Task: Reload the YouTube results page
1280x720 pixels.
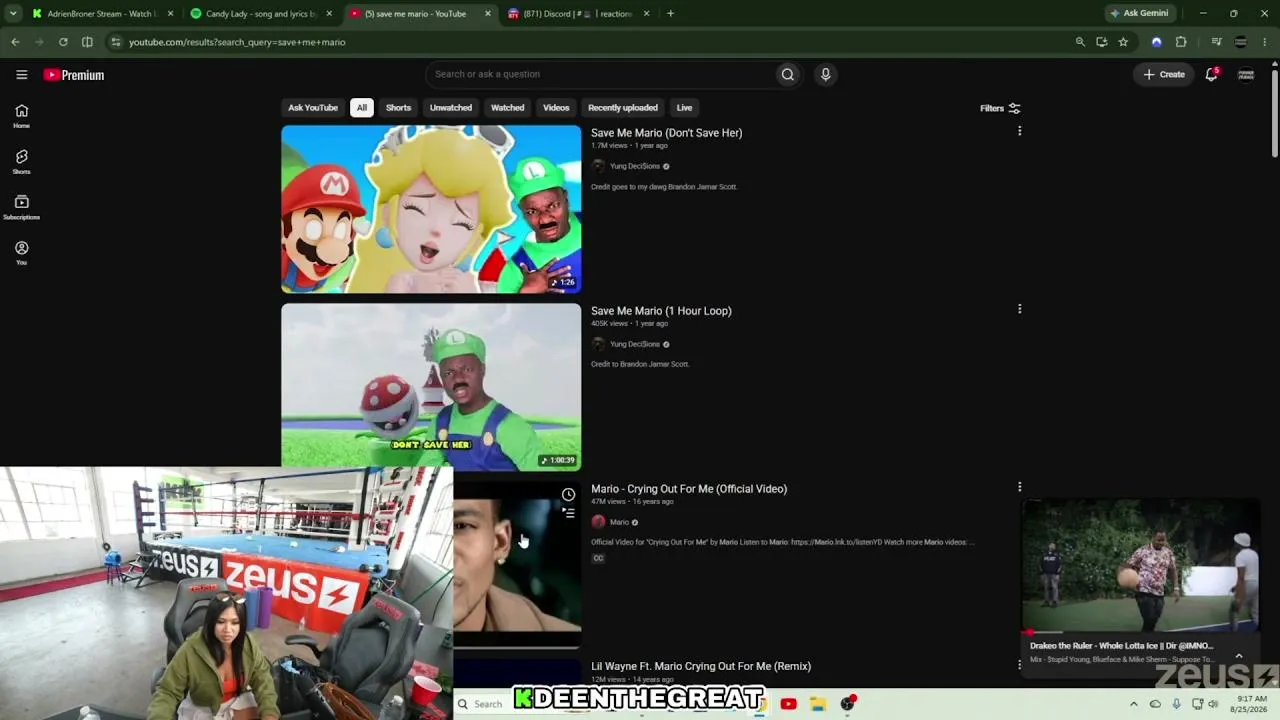Action: pyautogui.click(x=63, y=42)
